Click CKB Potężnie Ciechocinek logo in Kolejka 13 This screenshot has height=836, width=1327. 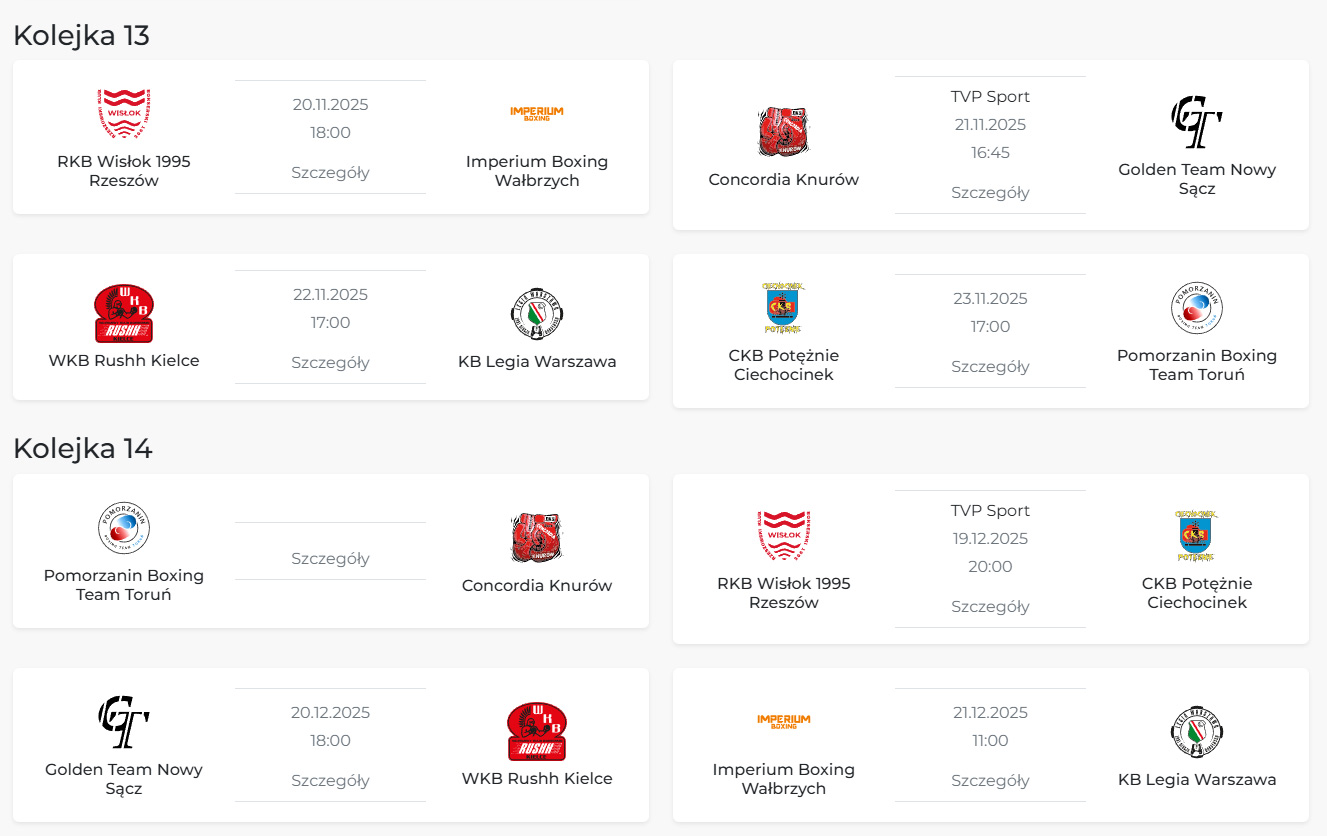(x=783, y=308)
